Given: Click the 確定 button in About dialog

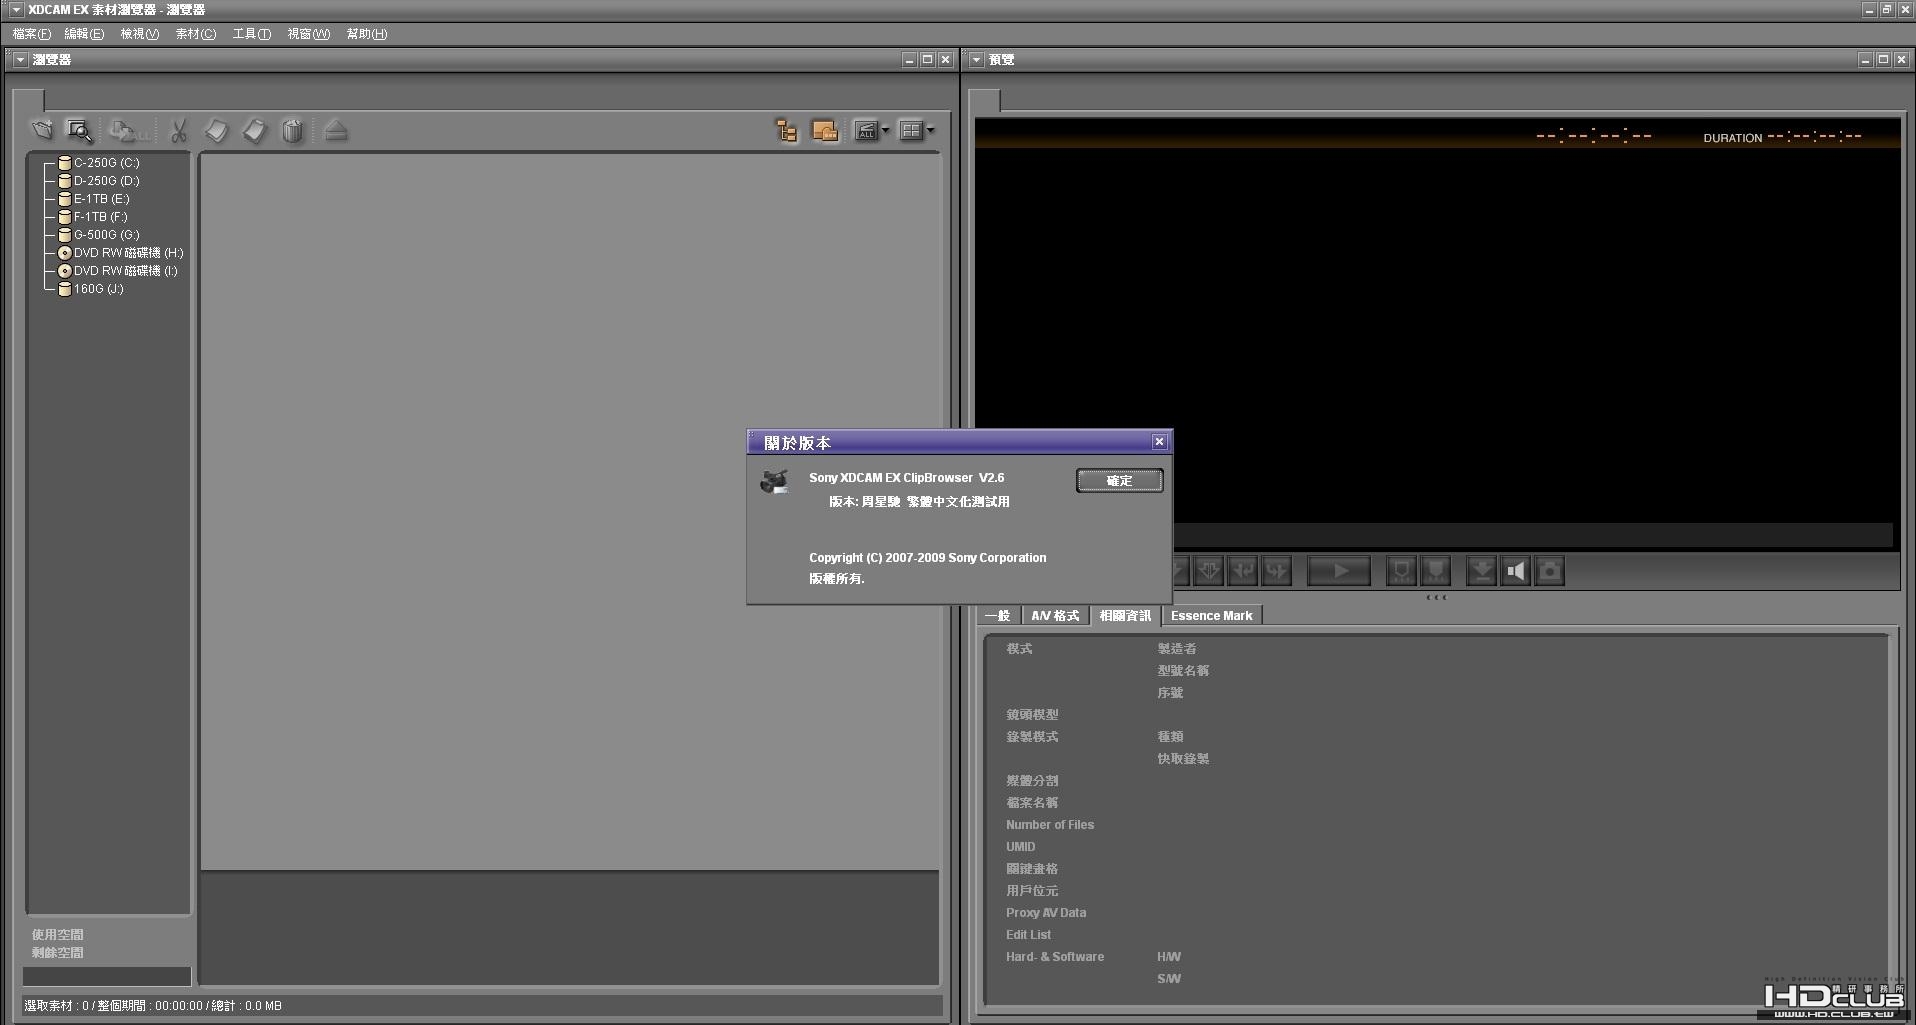Looking at the screenshot, I should 1119,481.
